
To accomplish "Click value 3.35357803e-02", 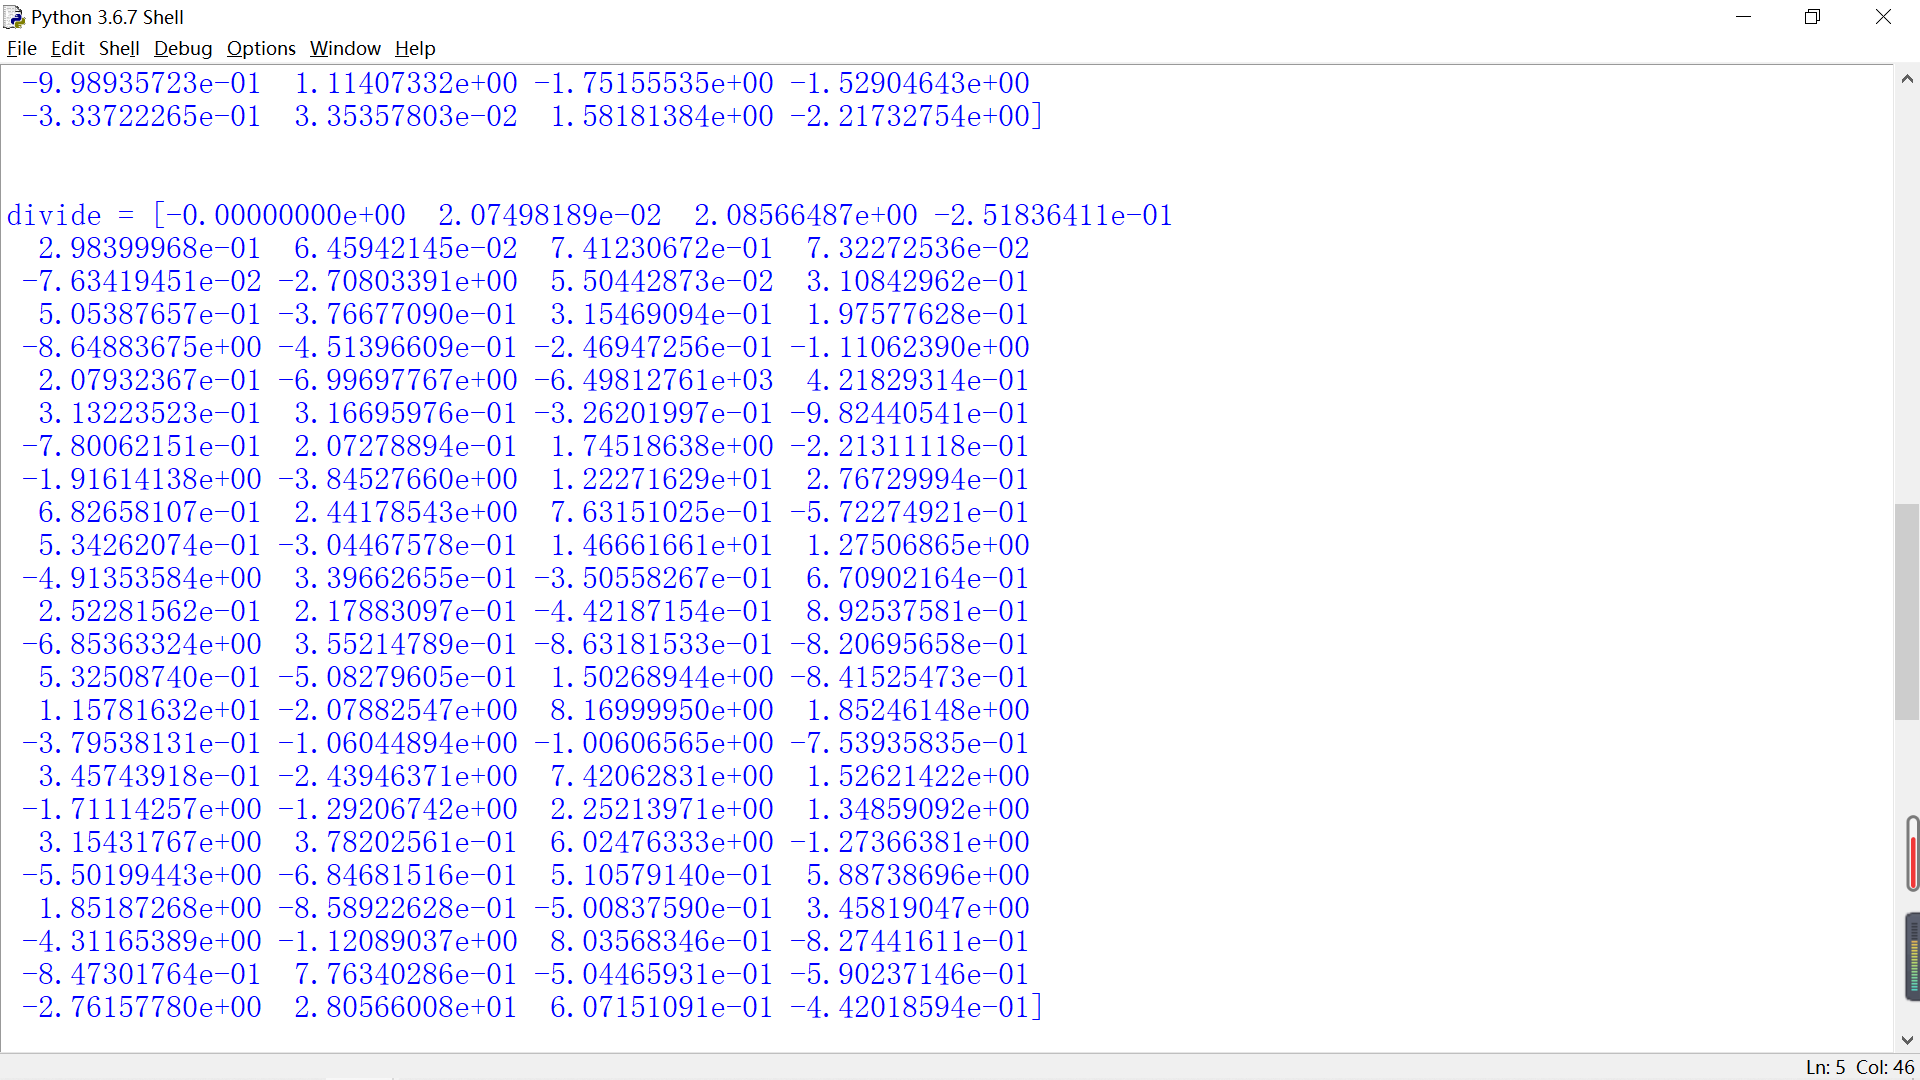I will 406,116.
